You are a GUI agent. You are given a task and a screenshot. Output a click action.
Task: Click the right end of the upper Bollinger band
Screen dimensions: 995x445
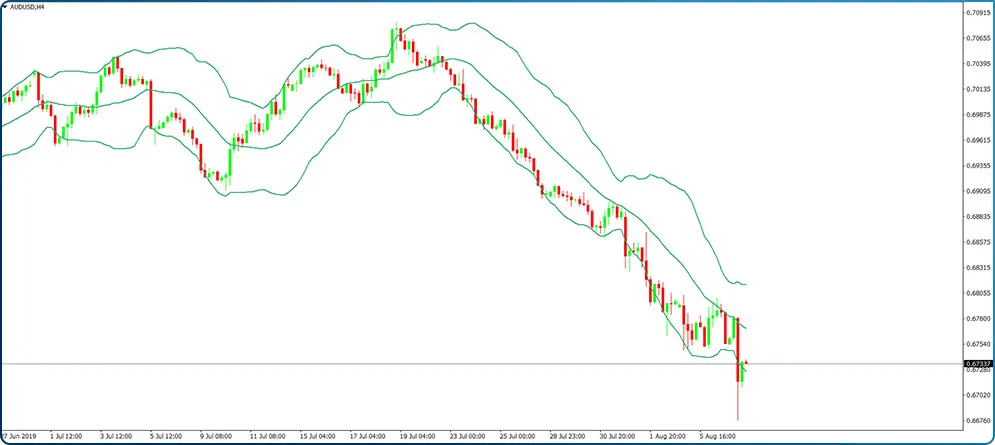coord(744,285)
